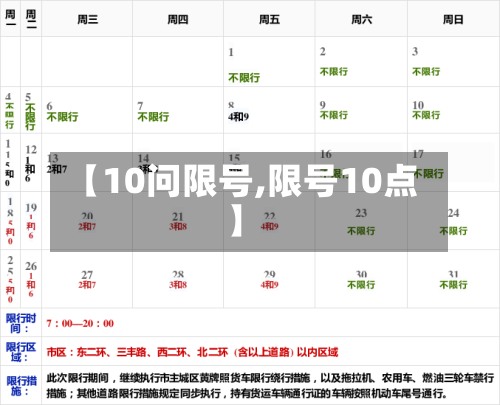Viewport: 500px width, 405px height.
Task: Select the 不限行 label under date 2
Action: [x=334, y=71]
